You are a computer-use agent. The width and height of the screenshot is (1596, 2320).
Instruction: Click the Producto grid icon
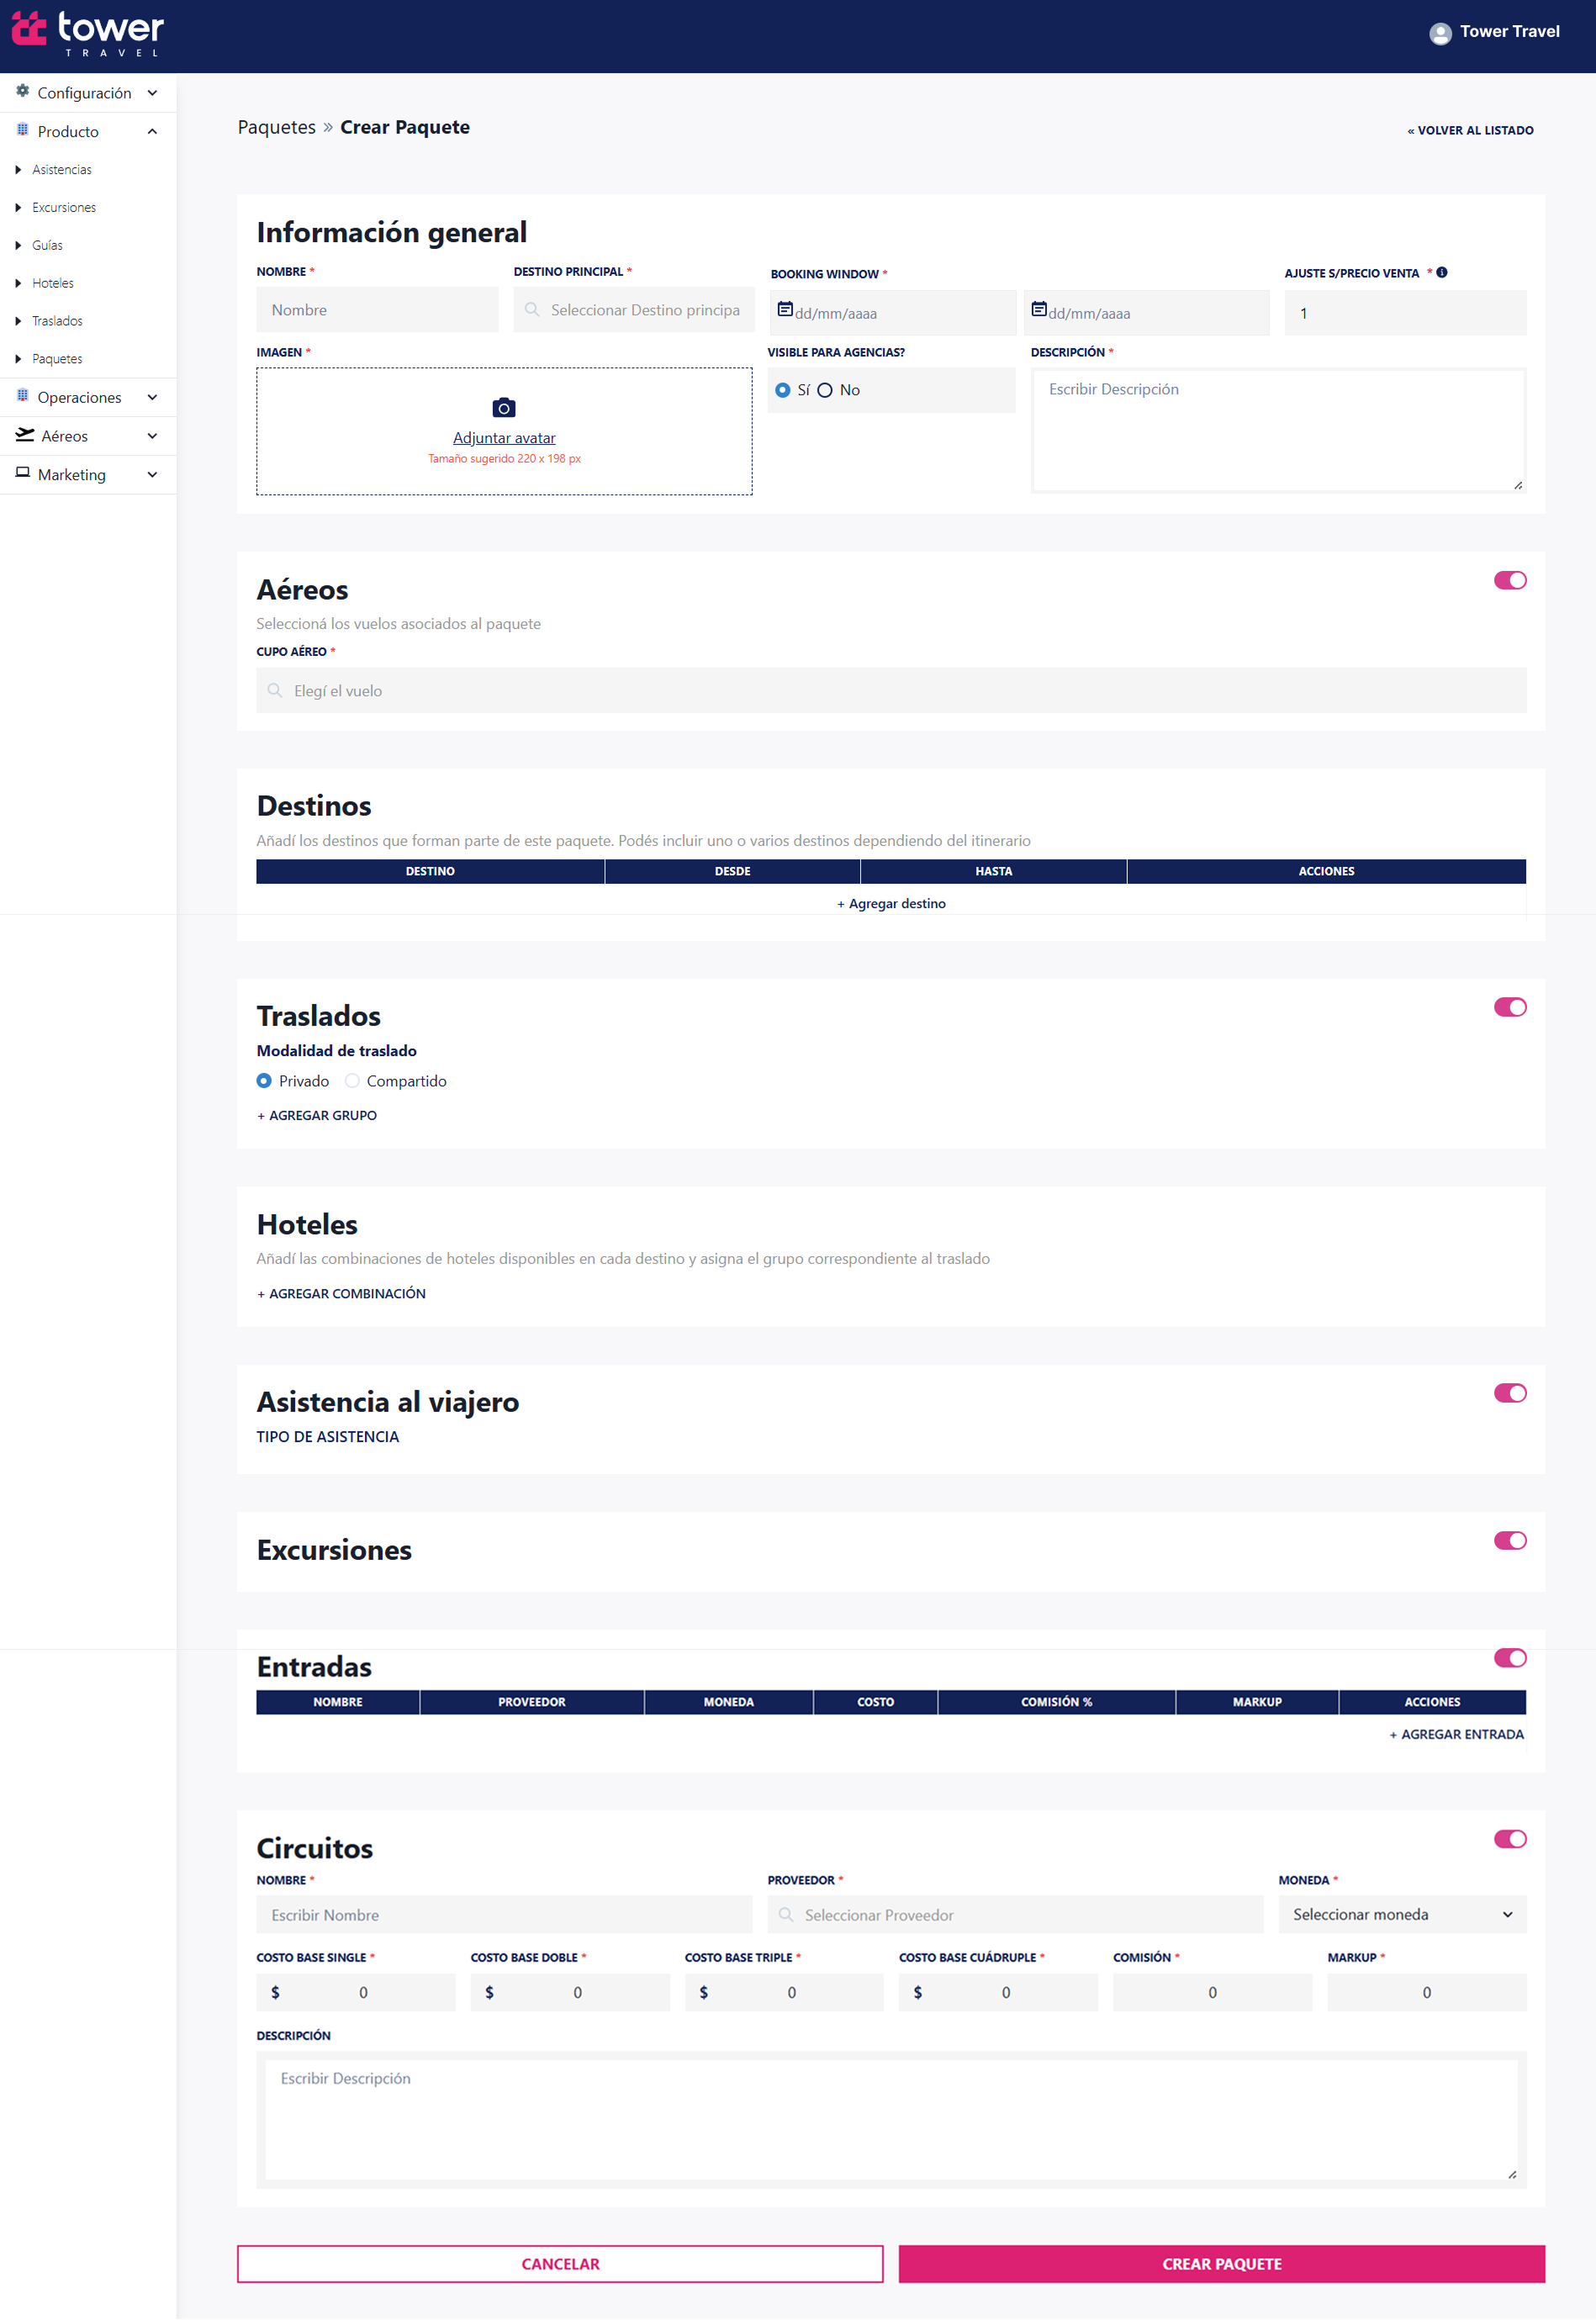(22, 130)
